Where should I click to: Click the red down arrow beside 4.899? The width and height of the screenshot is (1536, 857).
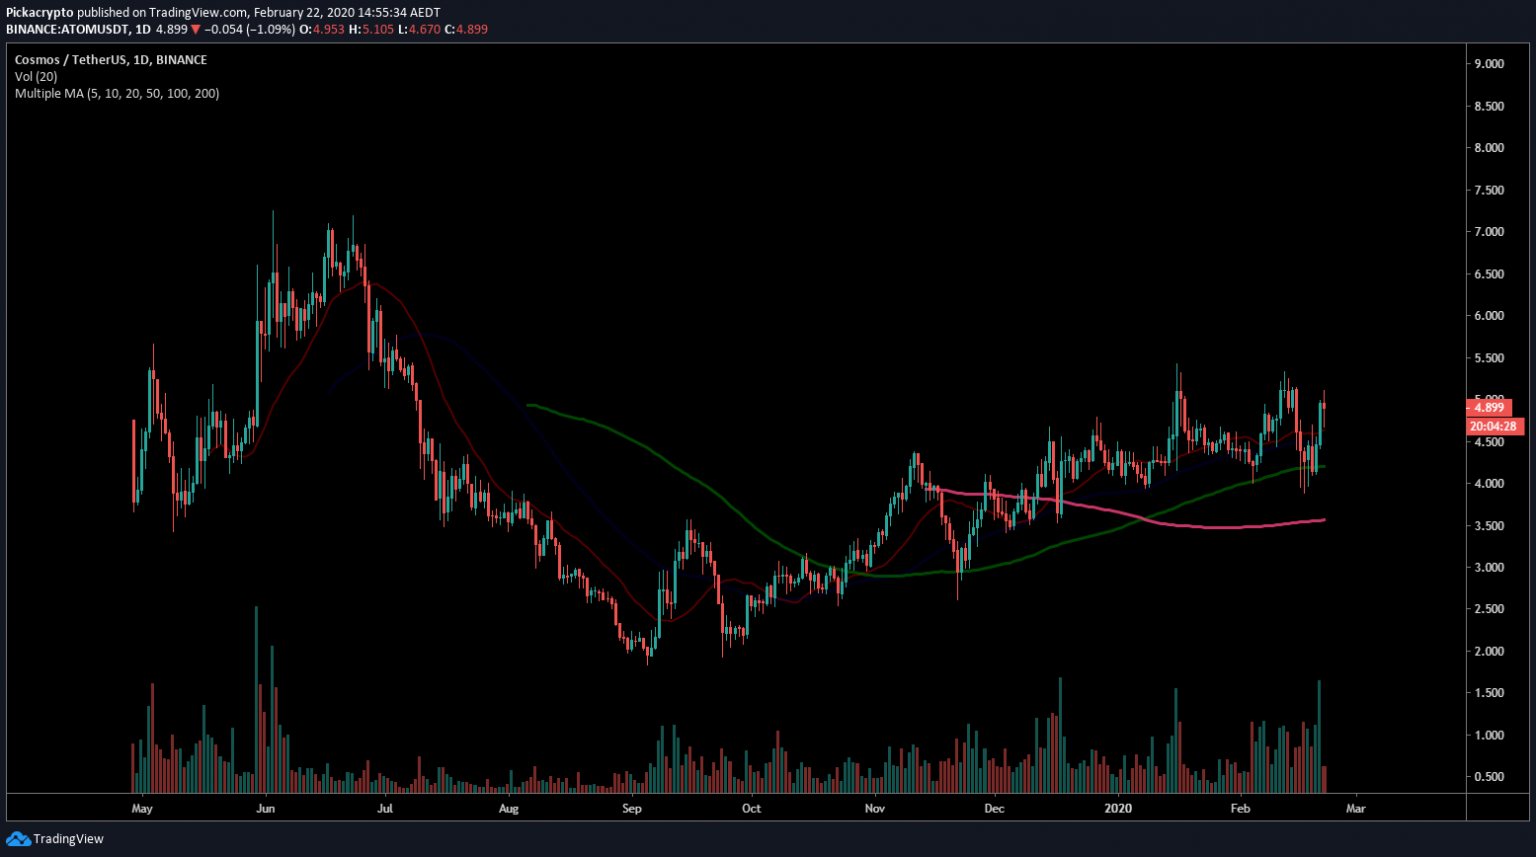coord(196,30)
